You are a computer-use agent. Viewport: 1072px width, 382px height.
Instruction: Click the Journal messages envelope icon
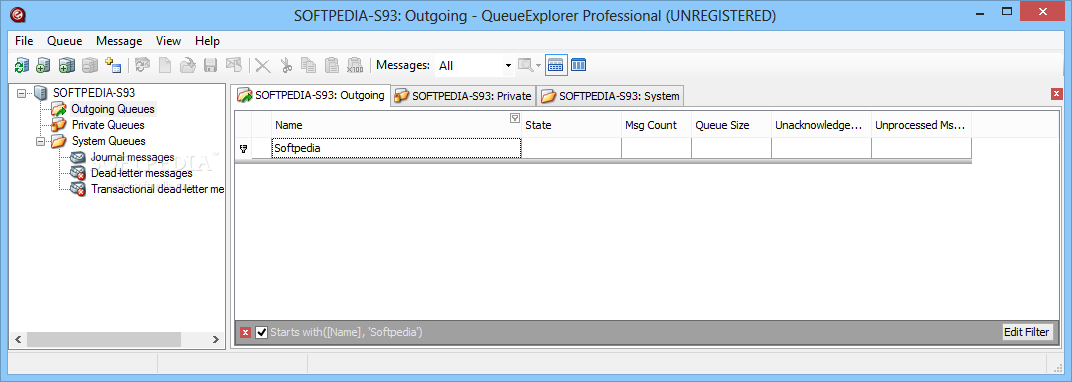click(x=78, y=158)
